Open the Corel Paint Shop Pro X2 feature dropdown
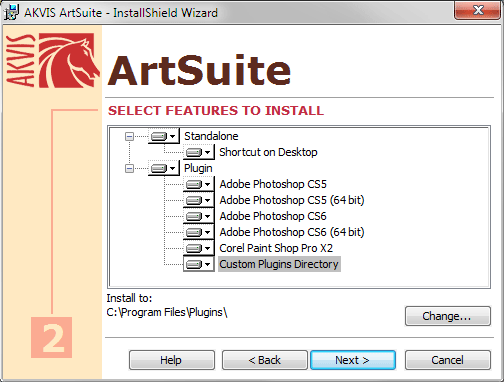Image resolution: width=504 pixels, height=382 pixels. [x=199, y=248]
